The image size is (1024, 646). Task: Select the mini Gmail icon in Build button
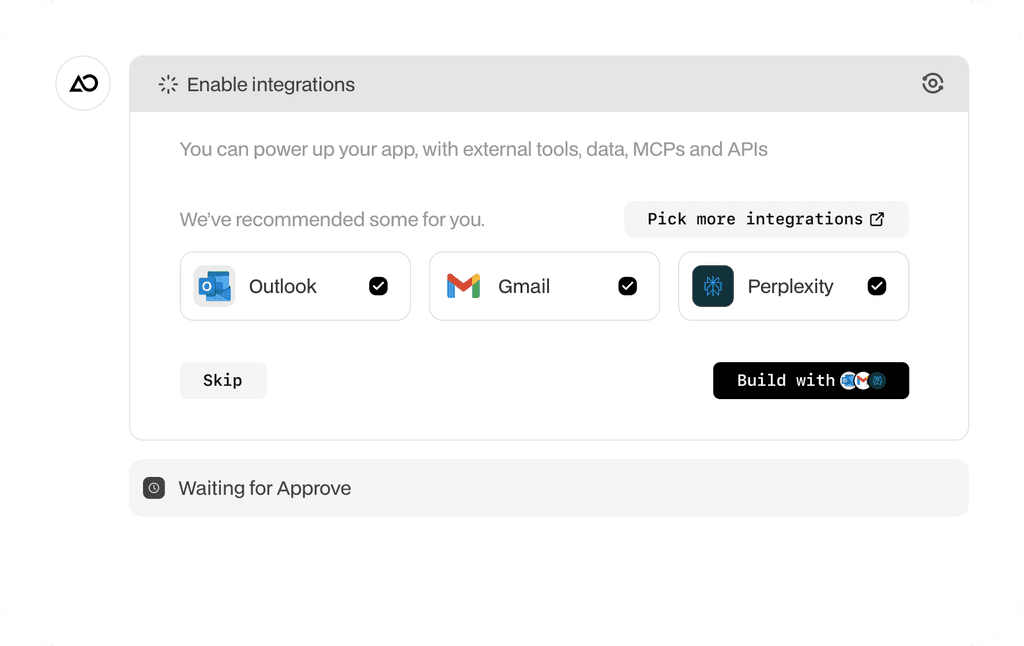coord(864,381)
